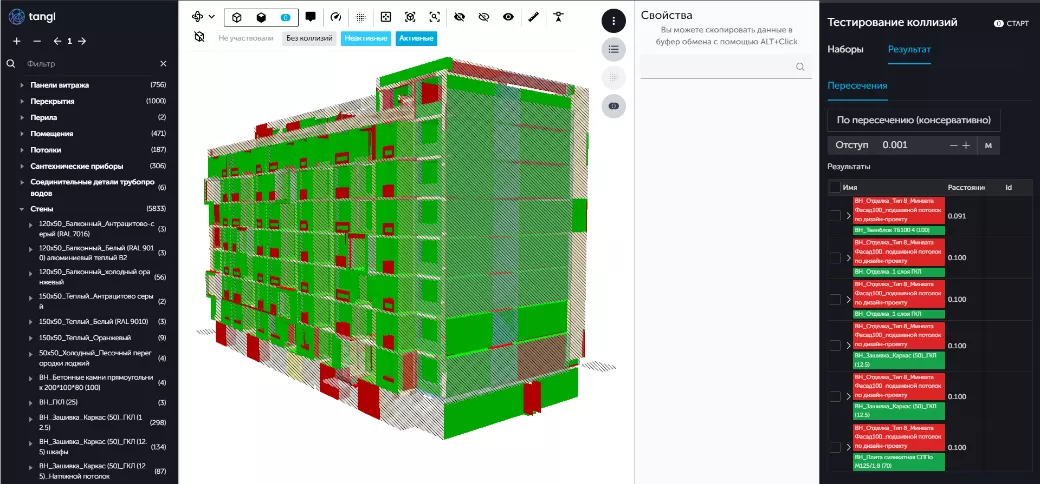Click the plus stepper on Отступ
Screen dimensions: 1040x484
967,145
